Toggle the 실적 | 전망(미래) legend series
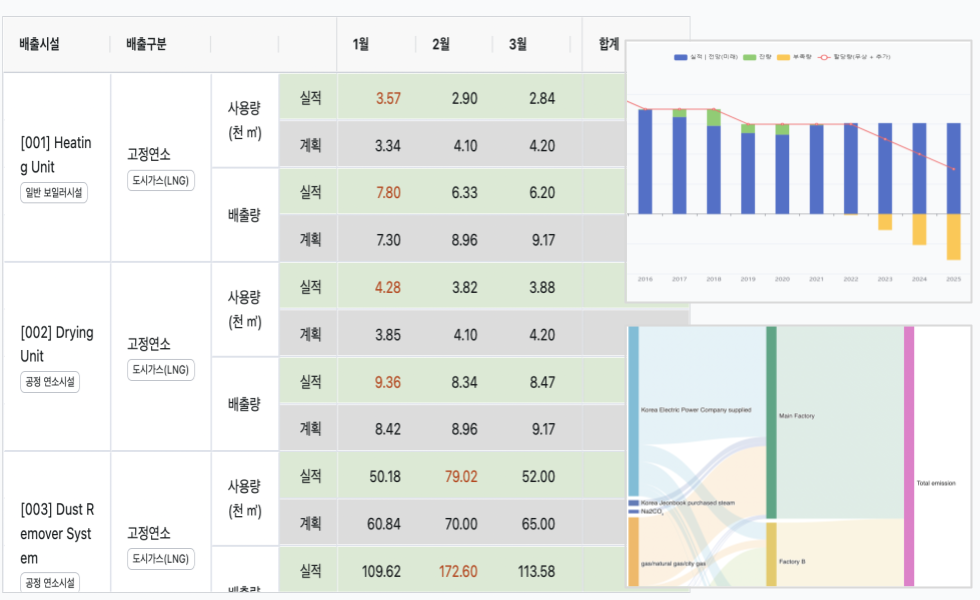Image resolution: width=980 pixels, height=600 pixels. (706, 57)
